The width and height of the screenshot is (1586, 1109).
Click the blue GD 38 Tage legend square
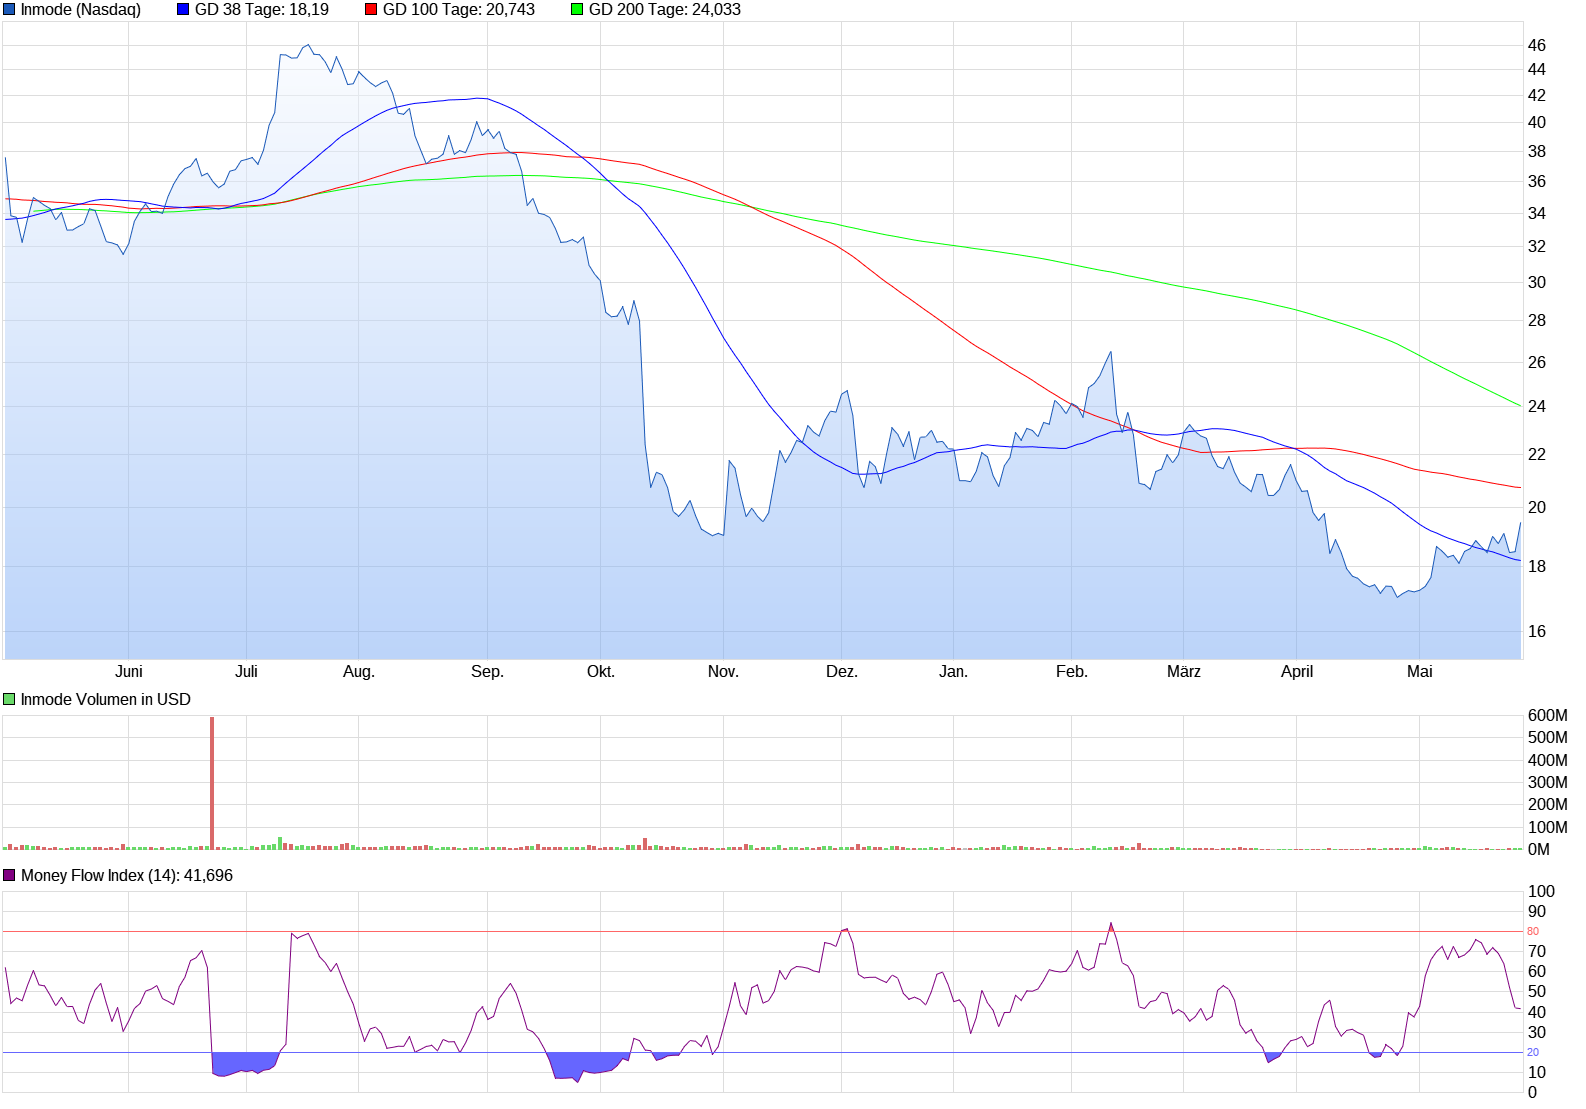[x=183, y=10]
